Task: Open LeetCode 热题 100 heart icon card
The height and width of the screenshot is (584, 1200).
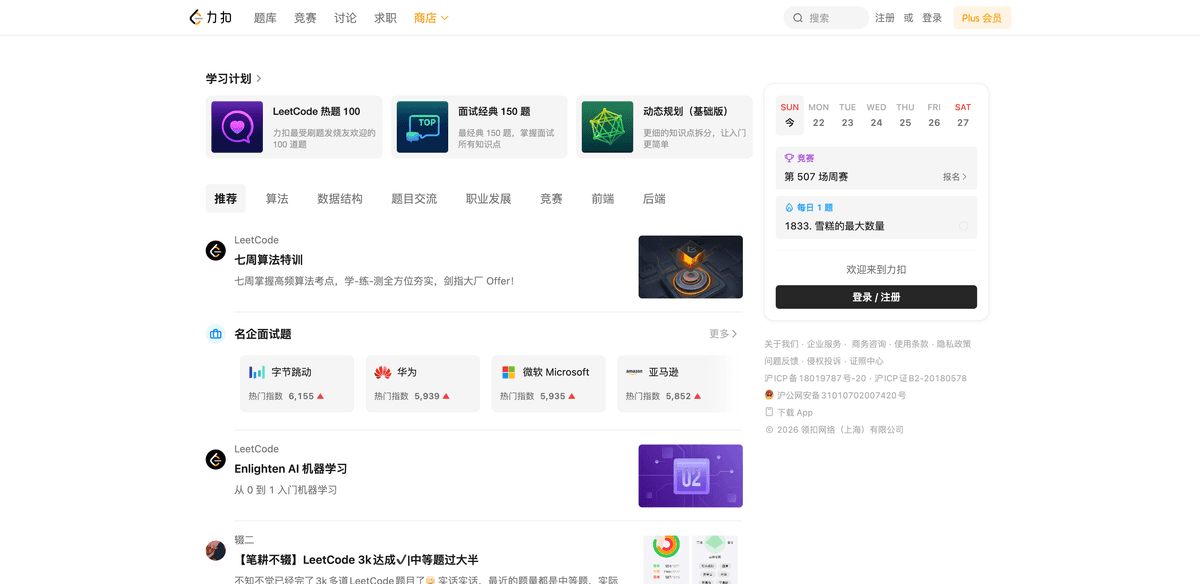Action: tap(237, 127)
